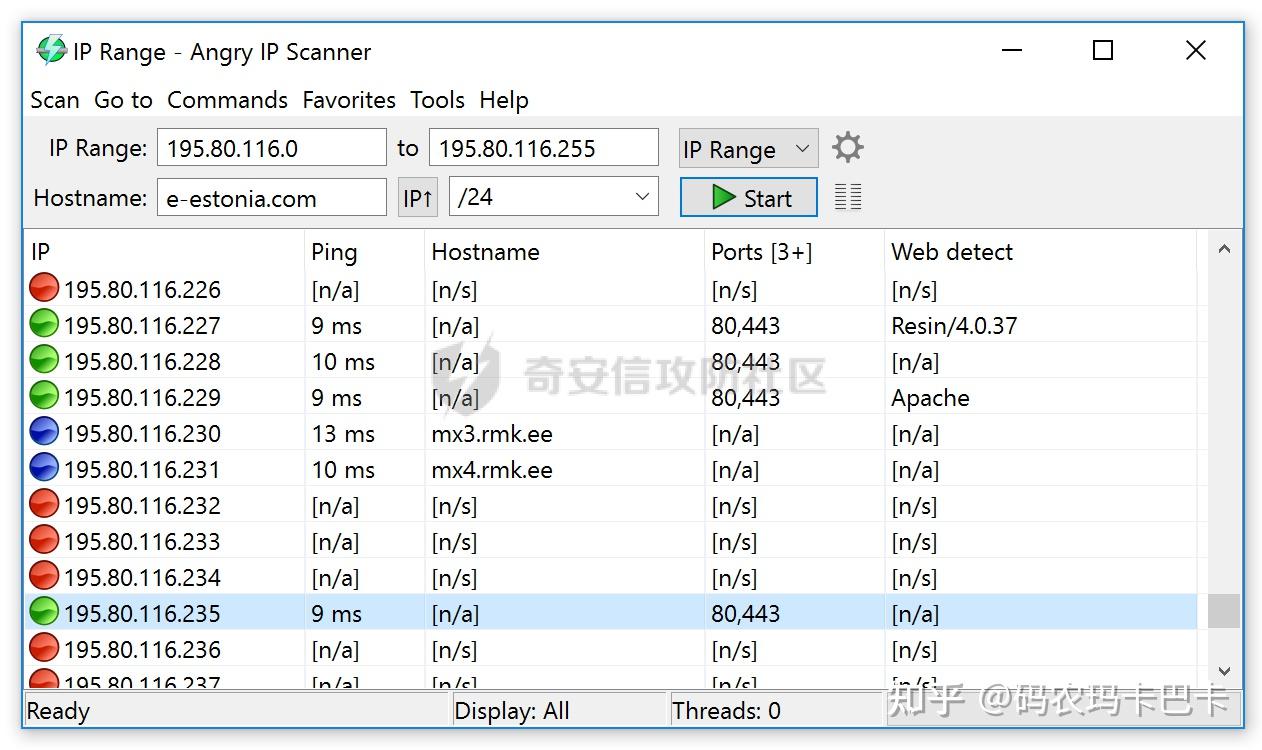The width and height of the screenshot is (1262, 750).
Task: Open the Favorites menu
Action: coord(349,100)
